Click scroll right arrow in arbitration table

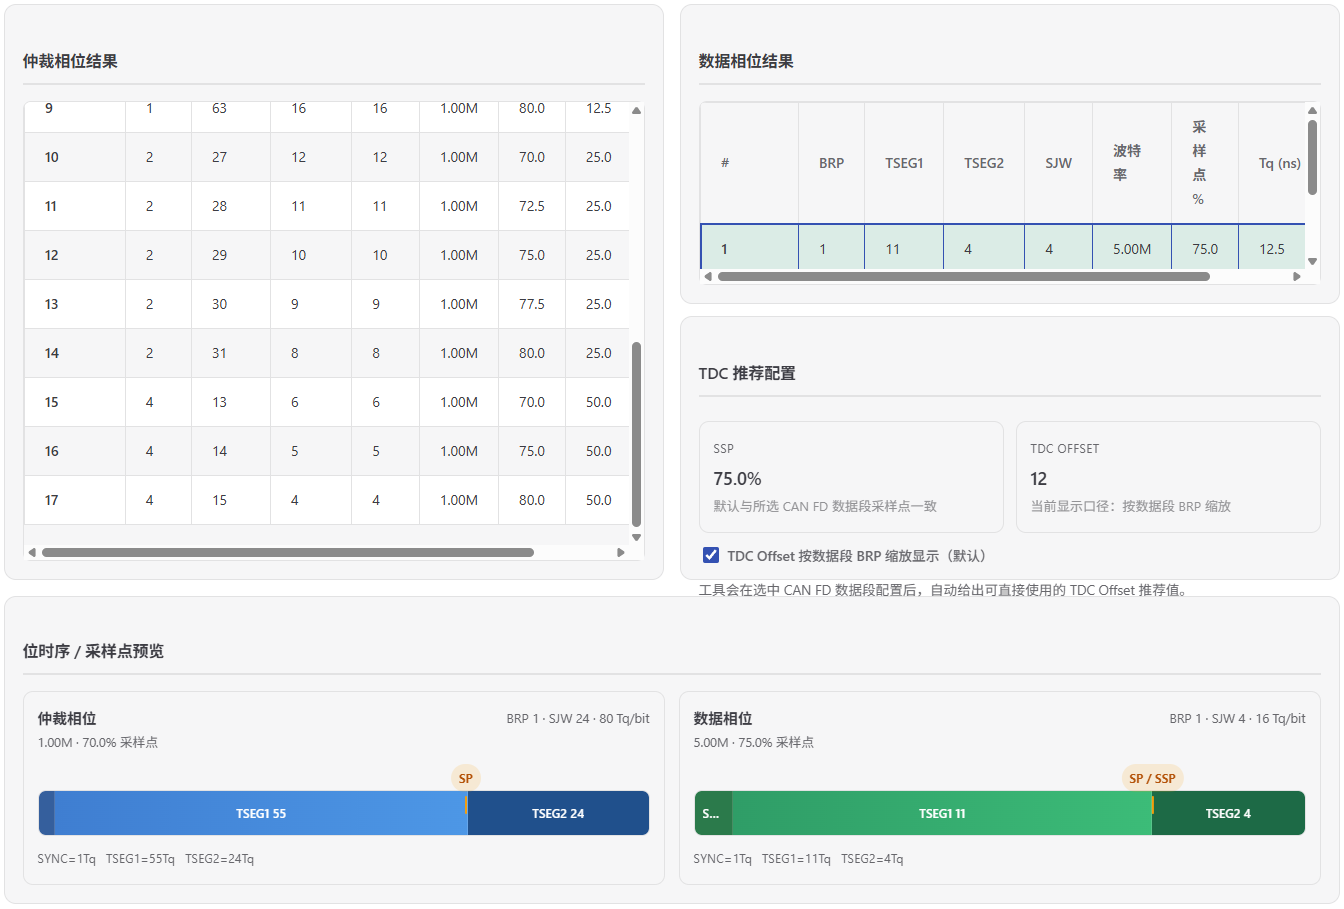[621, 552]
